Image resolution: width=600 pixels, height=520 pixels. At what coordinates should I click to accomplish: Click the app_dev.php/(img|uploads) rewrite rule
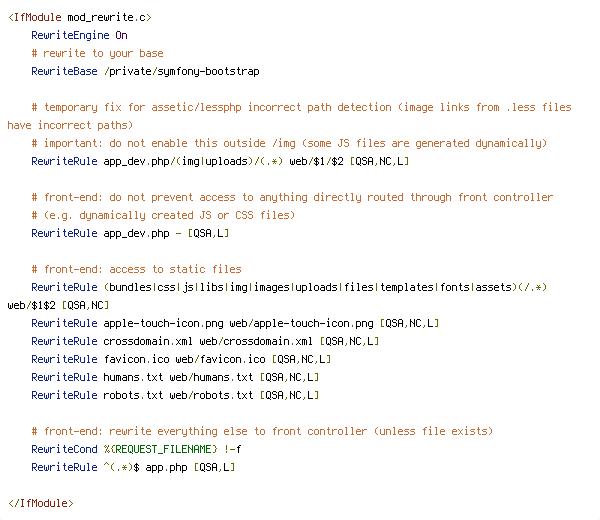click(220, 161)
